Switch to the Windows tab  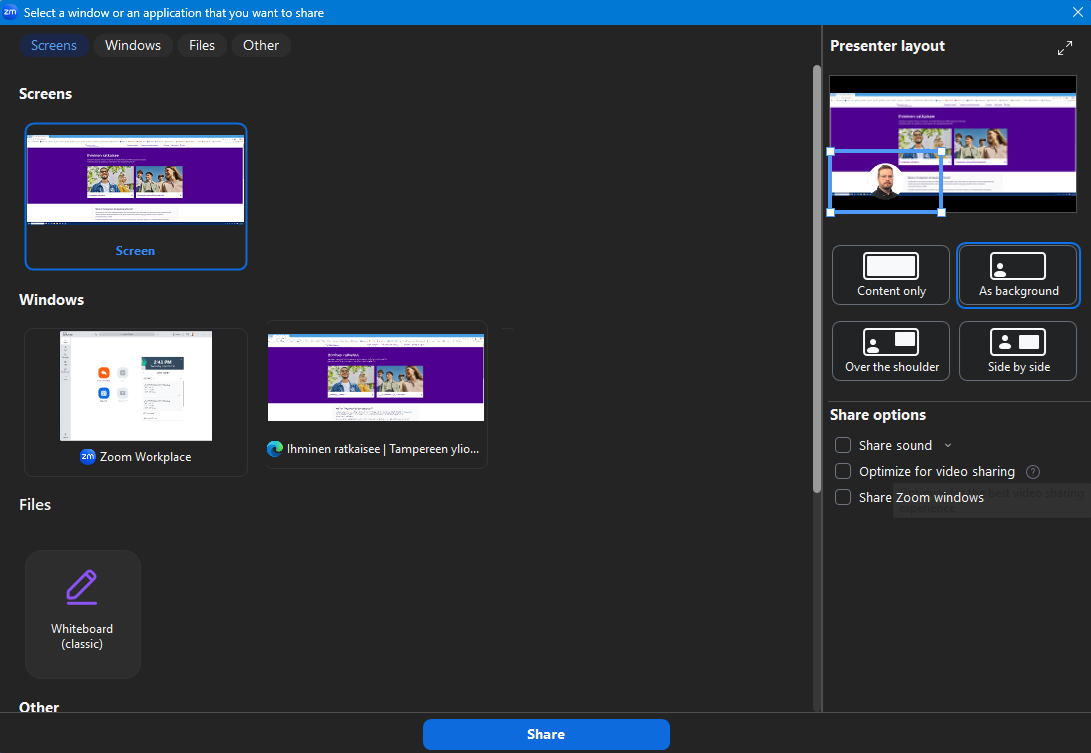[133, 45]
